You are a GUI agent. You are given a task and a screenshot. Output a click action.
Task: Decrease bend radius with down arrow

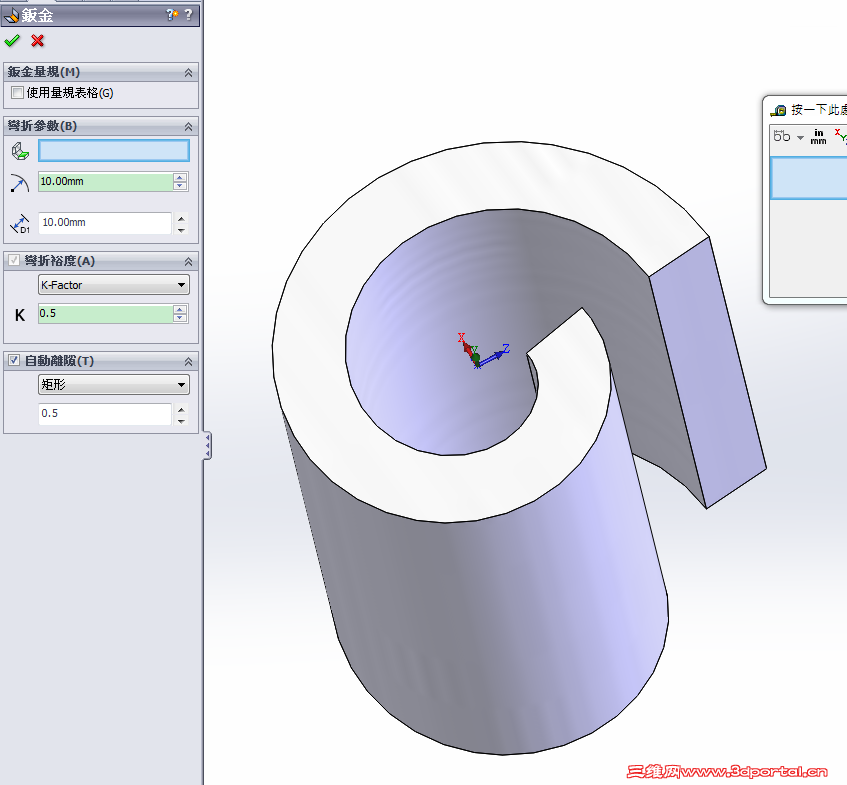[x=180, y=186]
